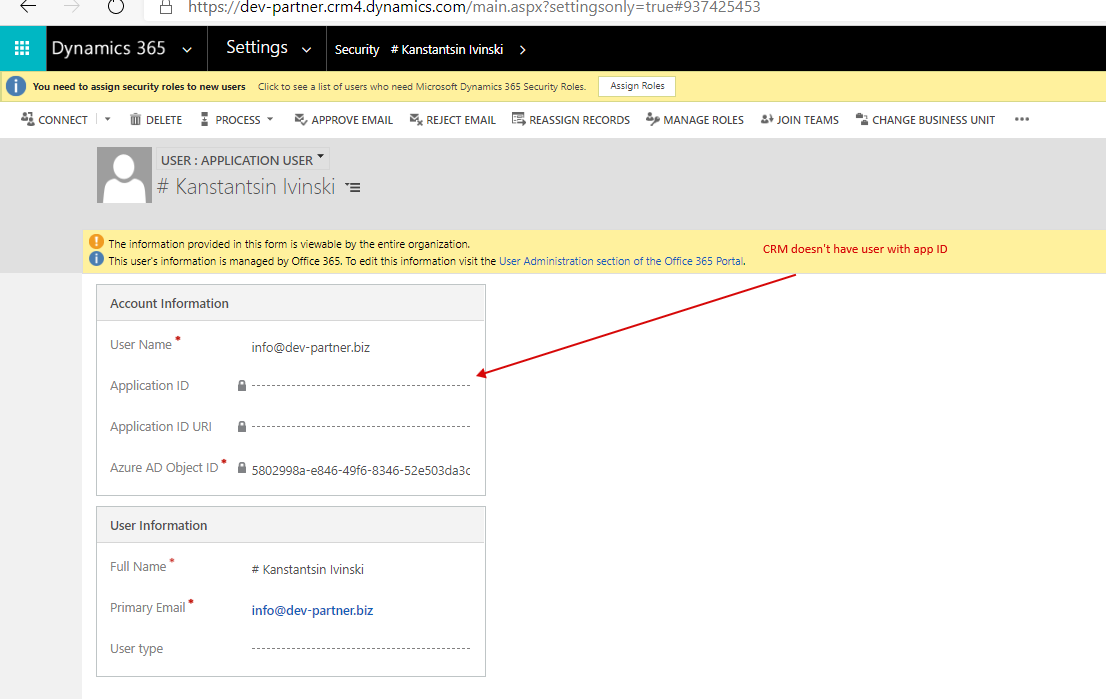Click the Change Business Unit command

[925, 119]
